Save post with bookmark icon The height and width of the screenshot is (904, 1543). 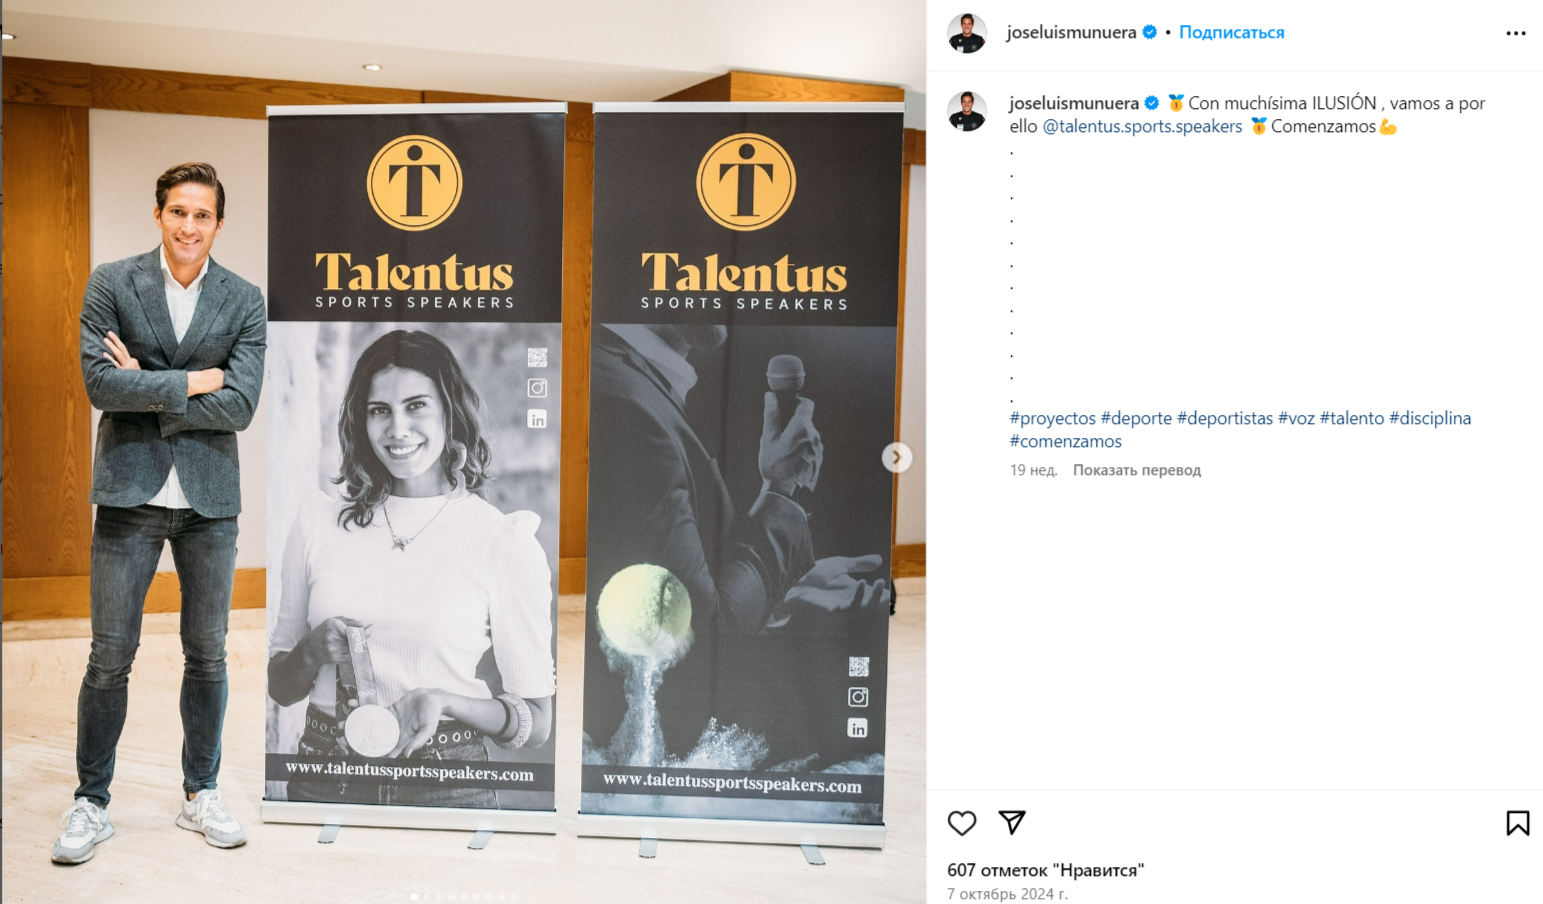1517,823
